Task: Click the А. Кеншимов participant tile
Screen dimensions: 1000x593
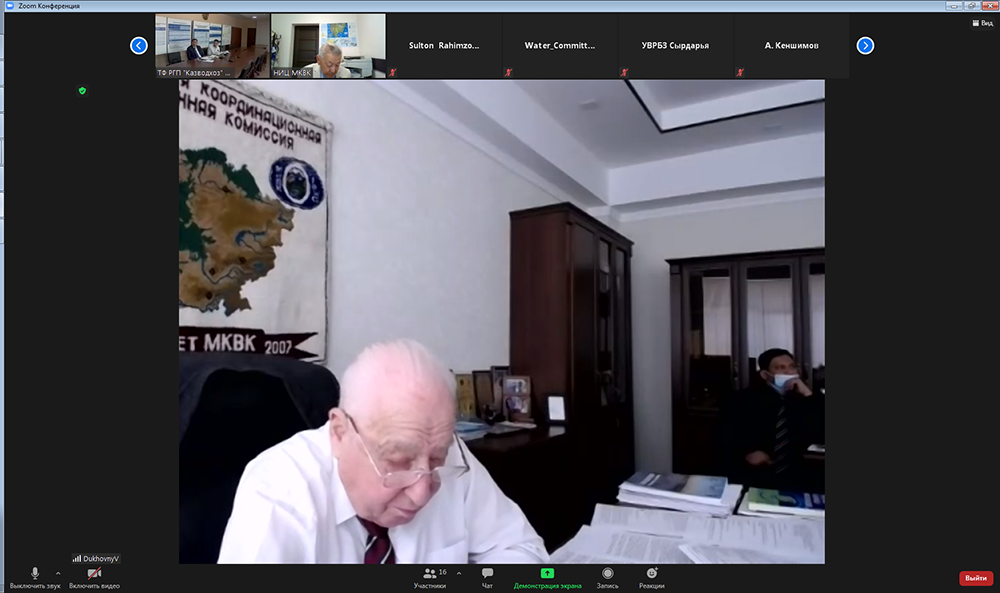Action: tap(791, 46)
